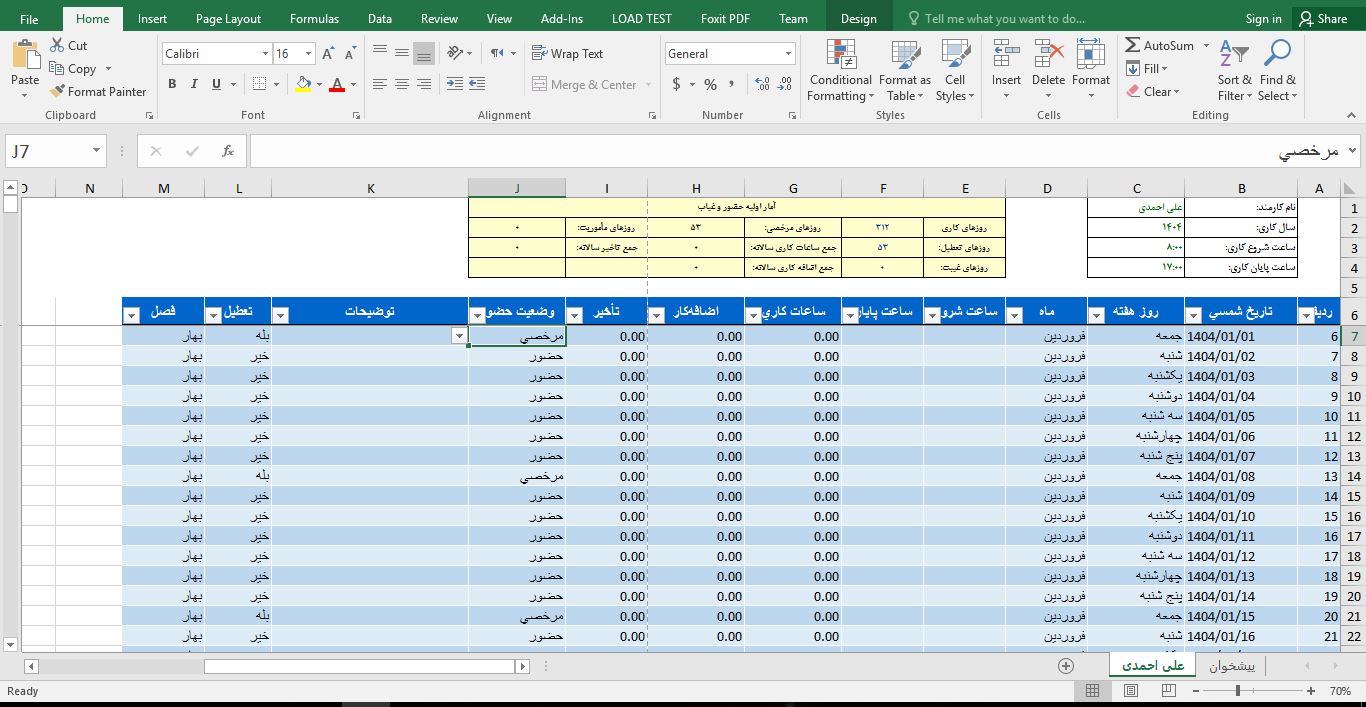Switch to the Page Layout tab

click(228, 19)
